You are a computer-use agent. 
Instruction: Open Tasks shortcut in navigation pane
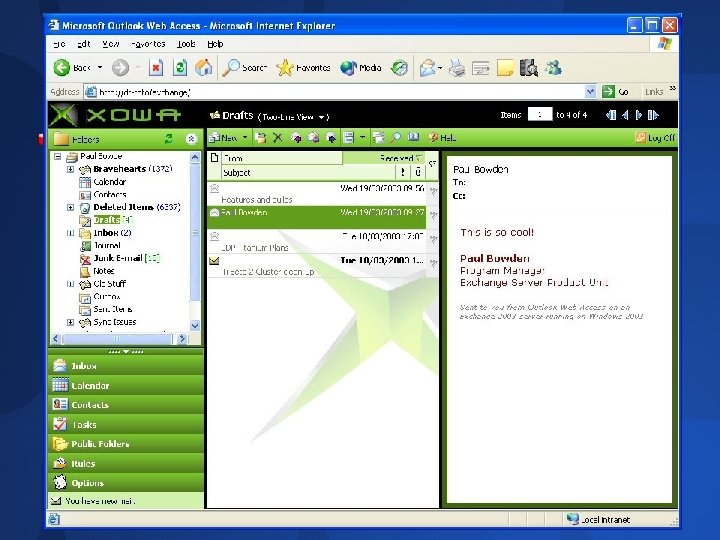coord(125,424)
